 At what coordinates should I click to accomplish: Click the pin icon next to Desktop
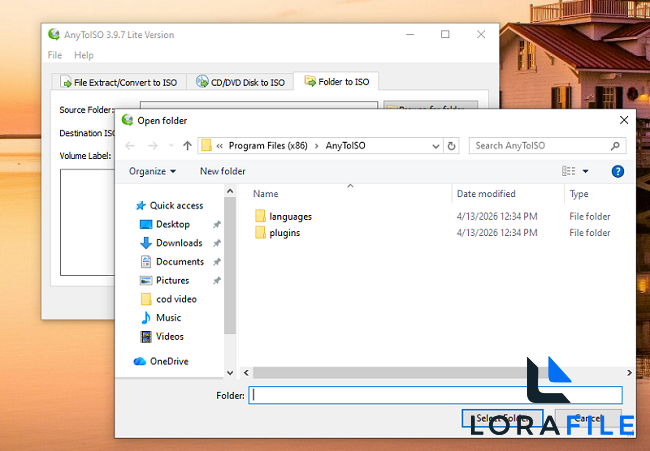point(216,225)
